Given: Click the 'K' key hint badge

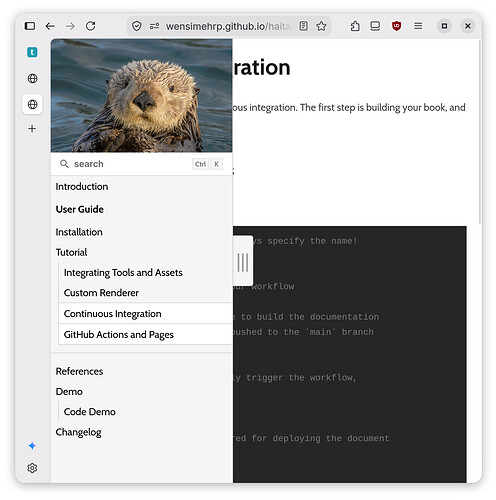Looking at the screenshot, I should 216,164.
